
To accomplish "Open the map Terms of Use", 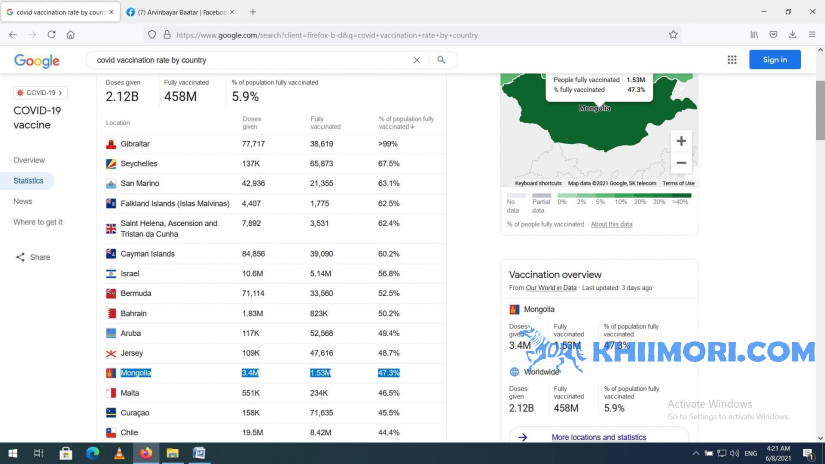I will click(678, 183).
